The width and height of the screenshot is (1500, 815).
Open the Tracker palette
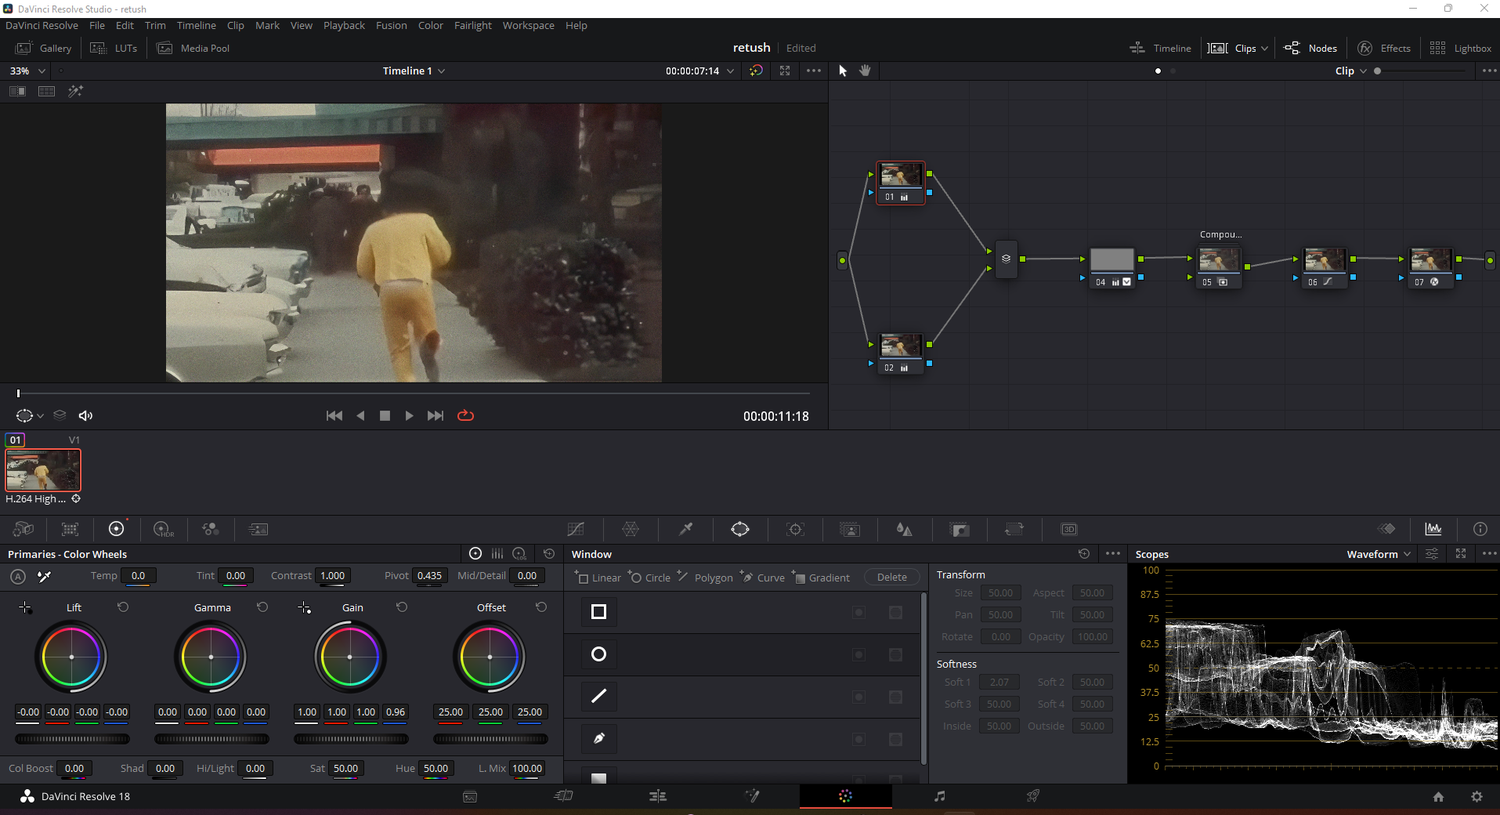(x=795, y=529)
